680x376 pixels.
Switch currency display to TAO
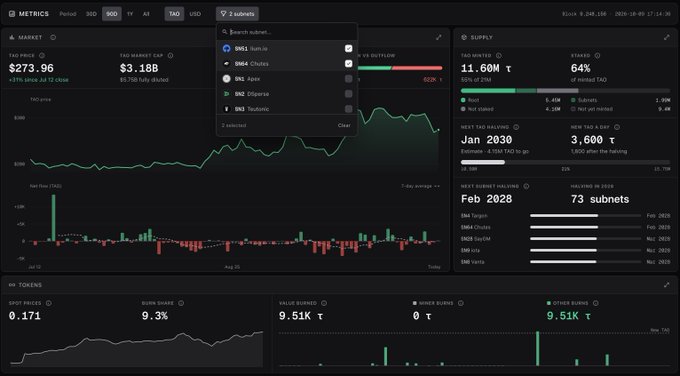click(174, 14)
